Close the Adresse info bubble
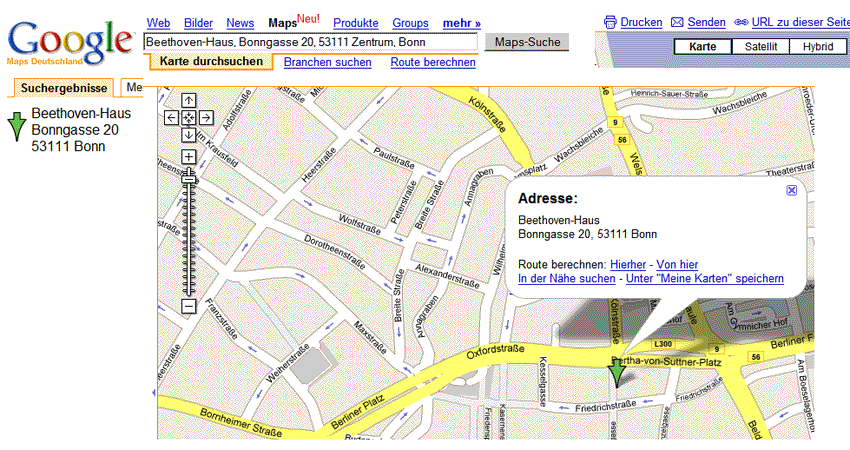Viewport: 850px width, 450px height. point(791,190)
